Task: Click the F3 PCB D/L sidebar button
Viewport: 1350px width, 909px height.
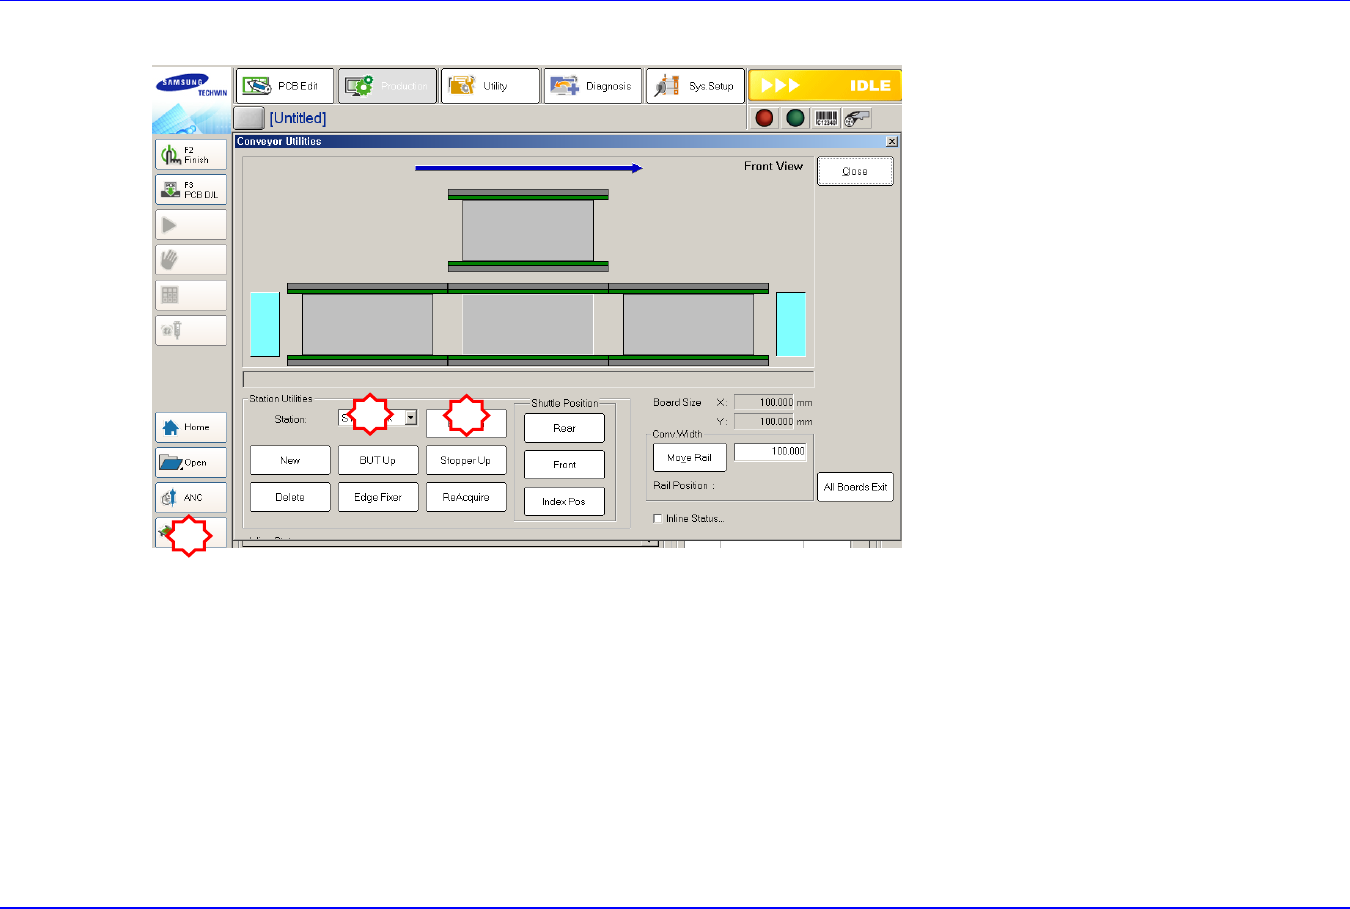Action: 191,190
